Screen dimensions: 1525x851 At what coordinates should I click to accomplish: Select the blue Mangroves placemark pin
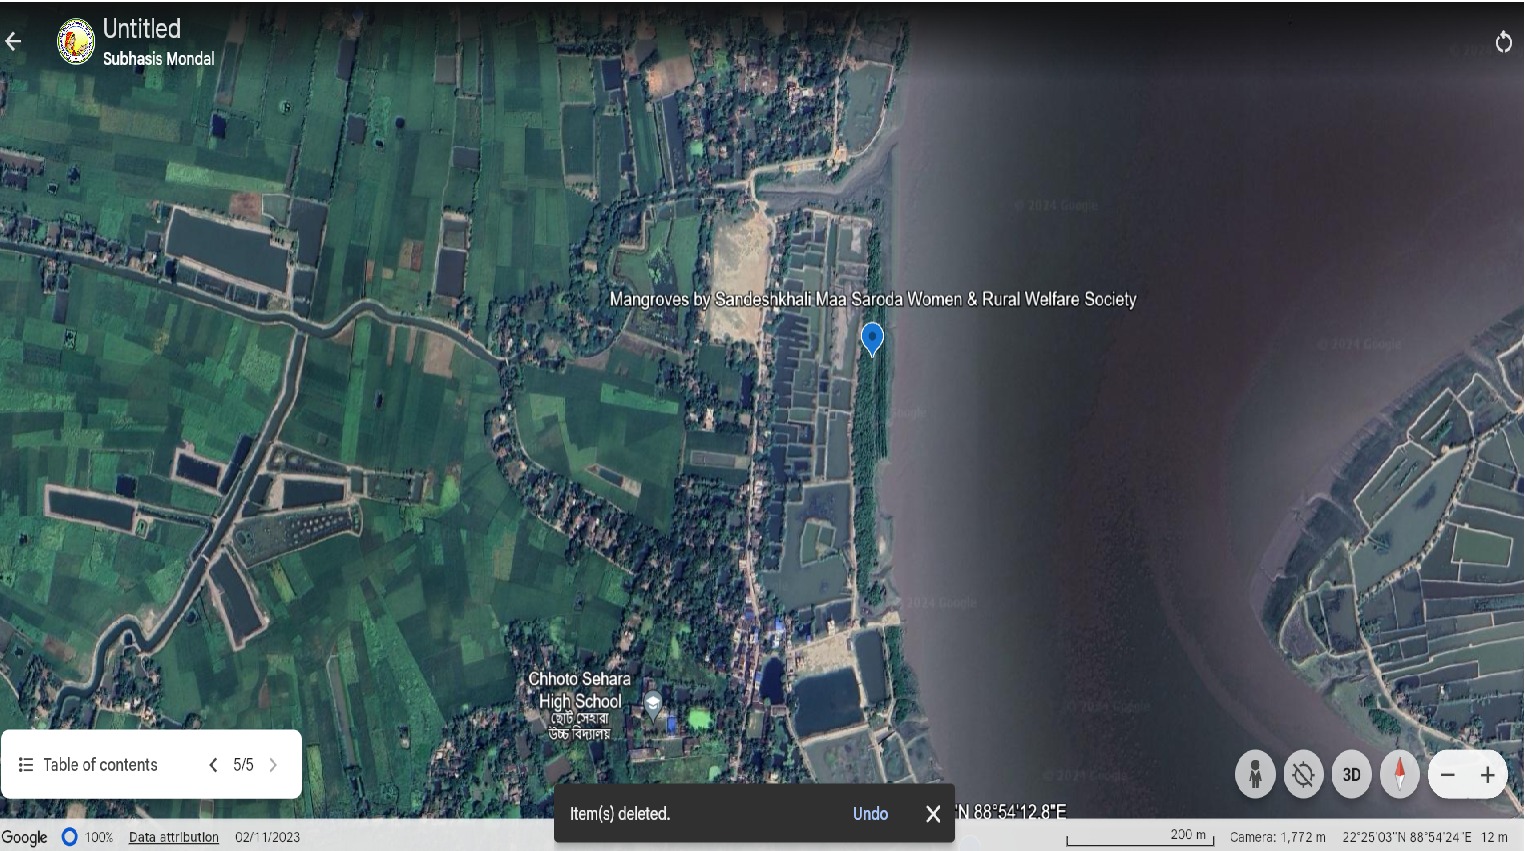point(872,338)
